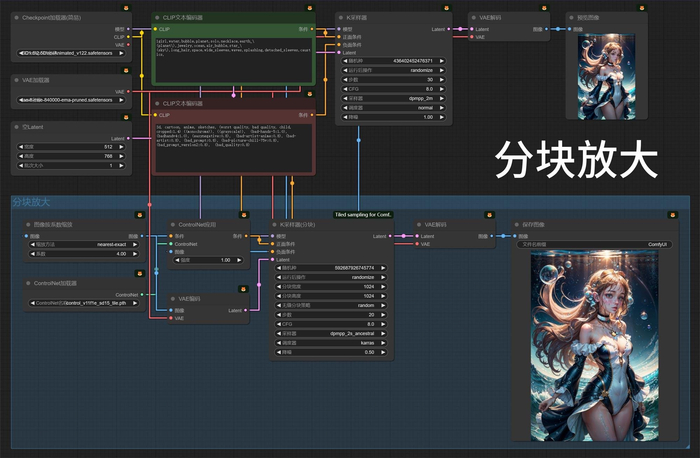The width and height of the screenshot is (700, 458).
Task: Click the Latent output slot on VAE编码 node
Action: click(x=246, y=310)
